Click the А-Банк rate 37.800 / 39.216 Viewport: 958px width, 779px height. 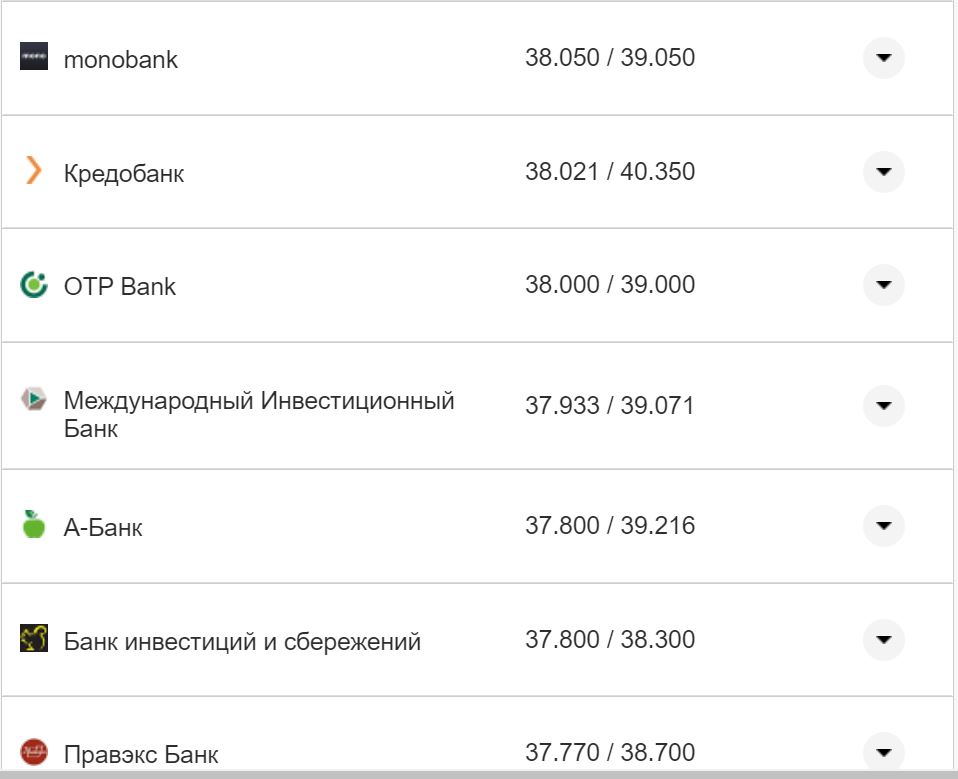tap(611, 525)
